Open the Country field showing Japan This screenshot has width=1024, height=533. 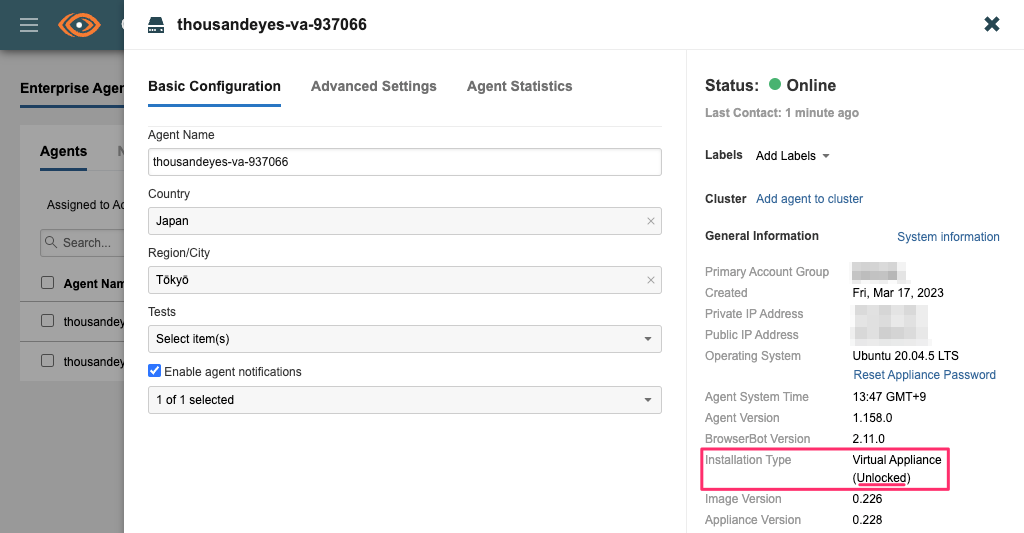[x=405, y=221]
